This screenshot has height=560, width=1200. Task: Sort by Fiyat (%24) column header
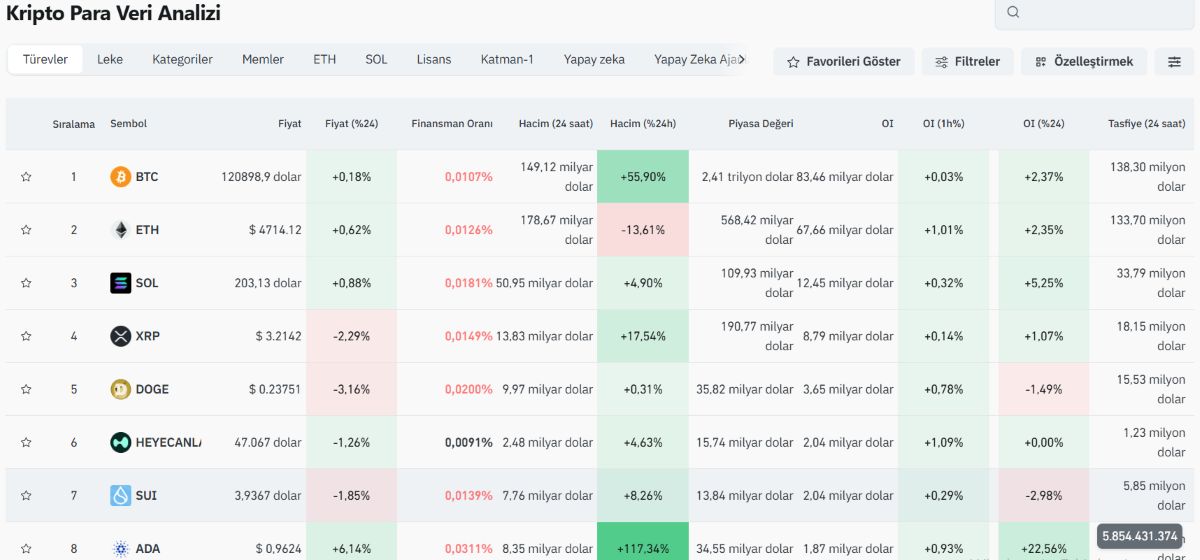(352, 124)
